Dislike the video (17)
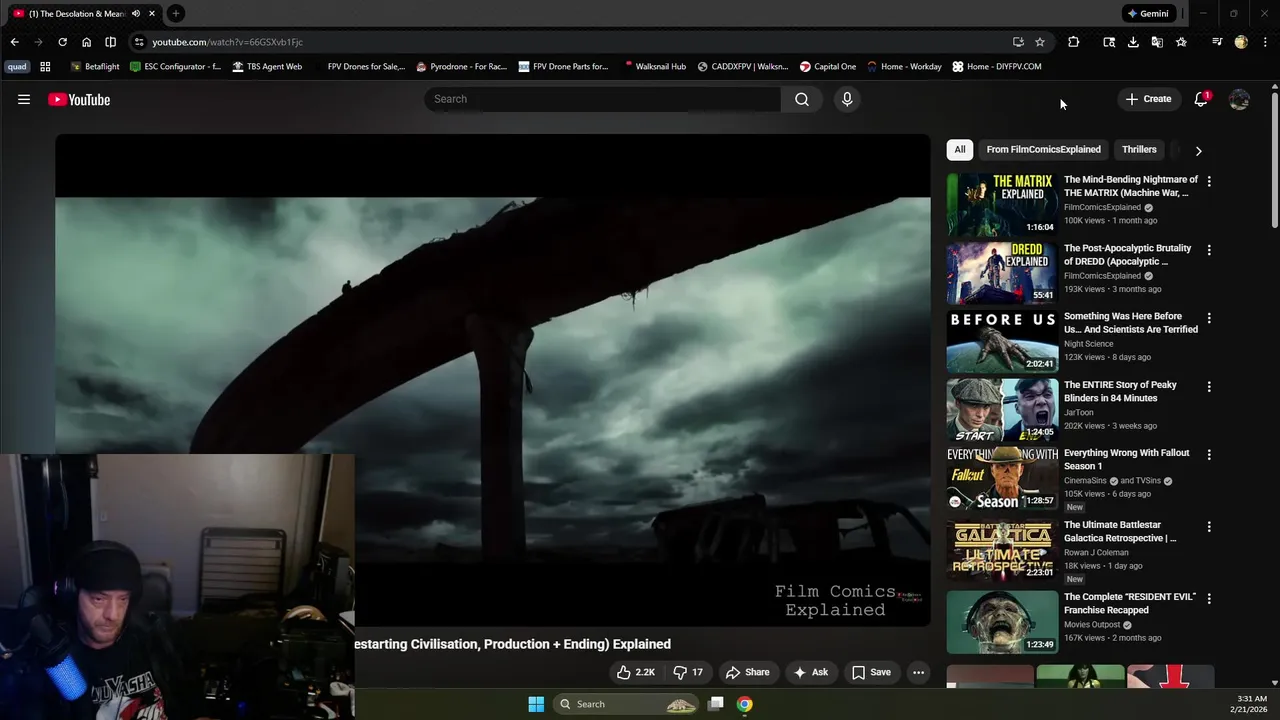Screen dimensions: 1280x720 688,672
